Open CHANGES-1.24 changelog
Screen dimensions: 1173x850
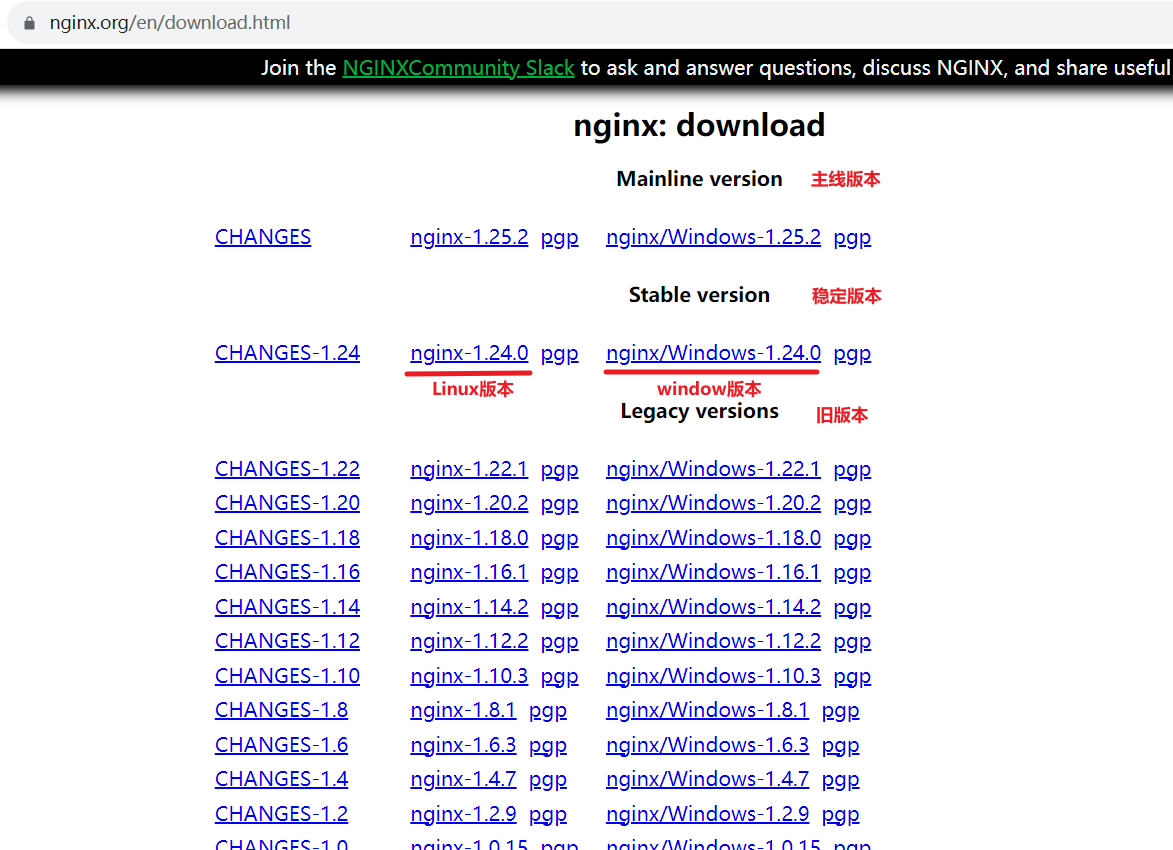[287, 353]
